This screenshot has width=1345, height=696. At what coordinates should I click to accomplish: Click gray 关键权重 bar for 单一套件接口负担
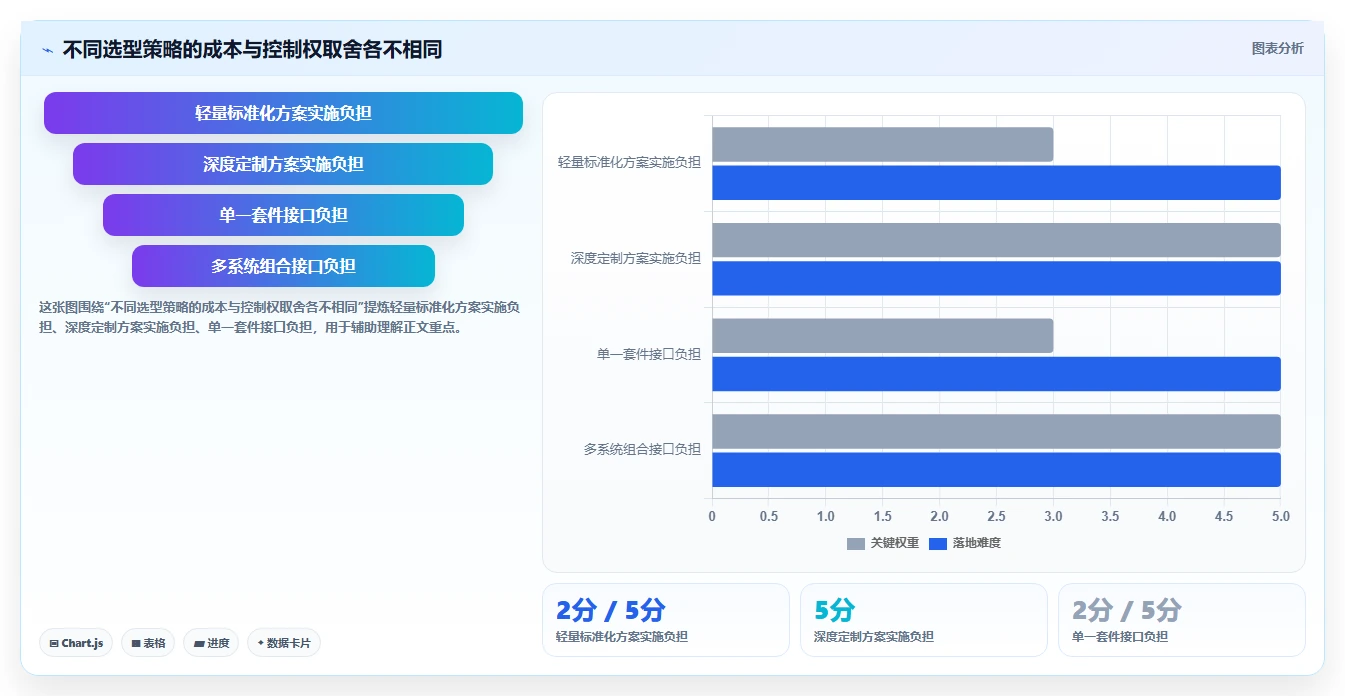tap(882, 336)
